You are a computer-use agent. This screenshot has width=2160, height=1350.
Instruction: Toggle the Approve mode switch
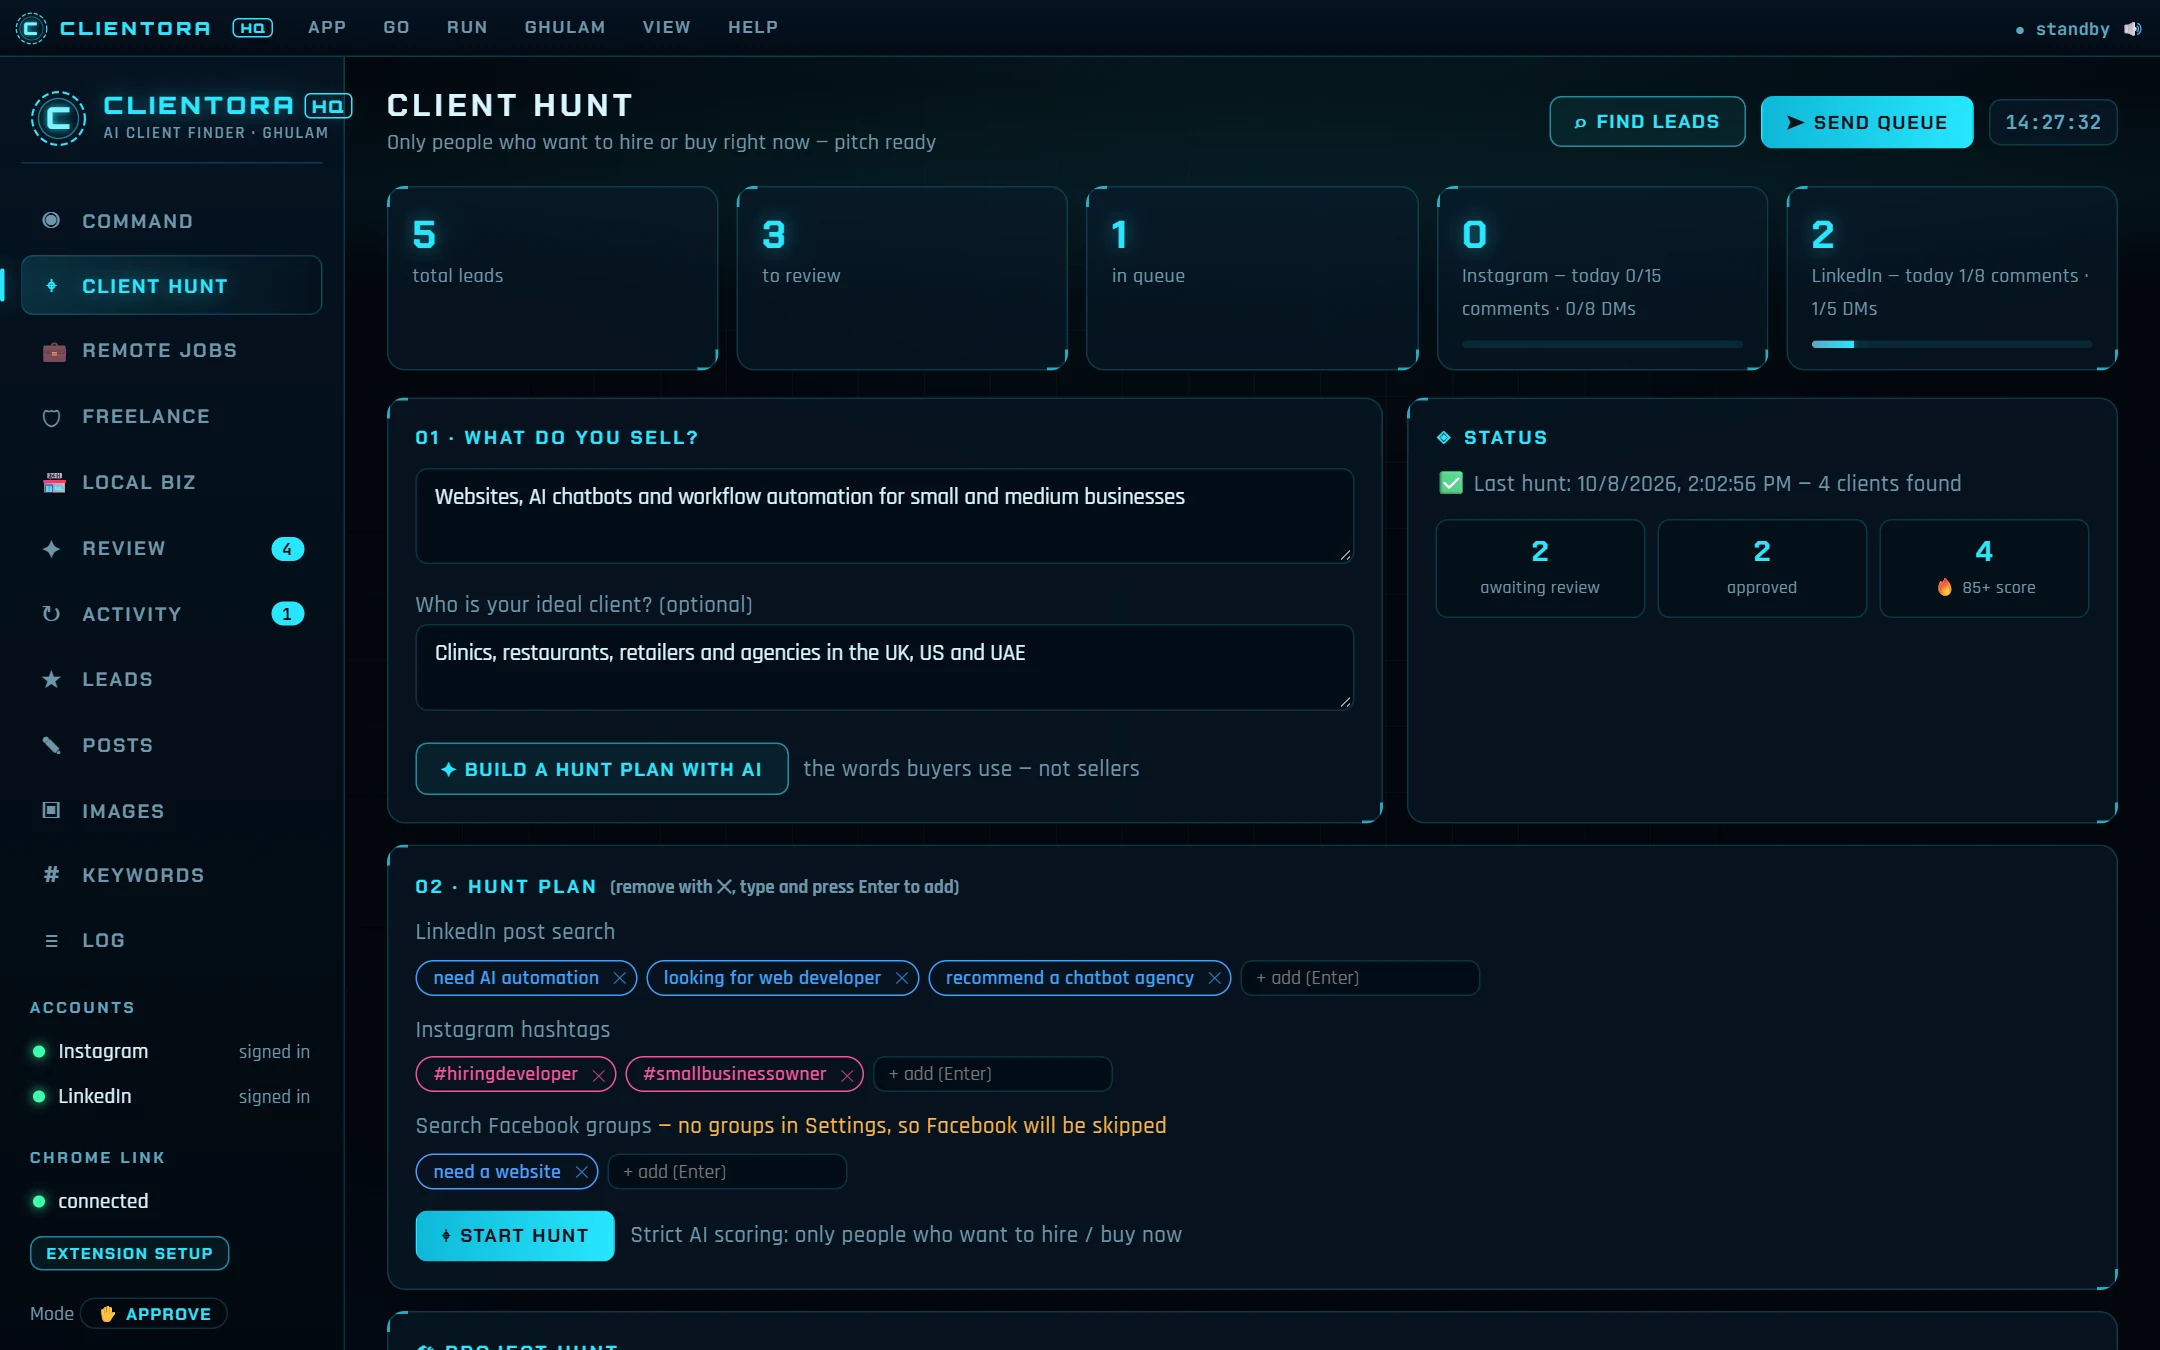154,1314
